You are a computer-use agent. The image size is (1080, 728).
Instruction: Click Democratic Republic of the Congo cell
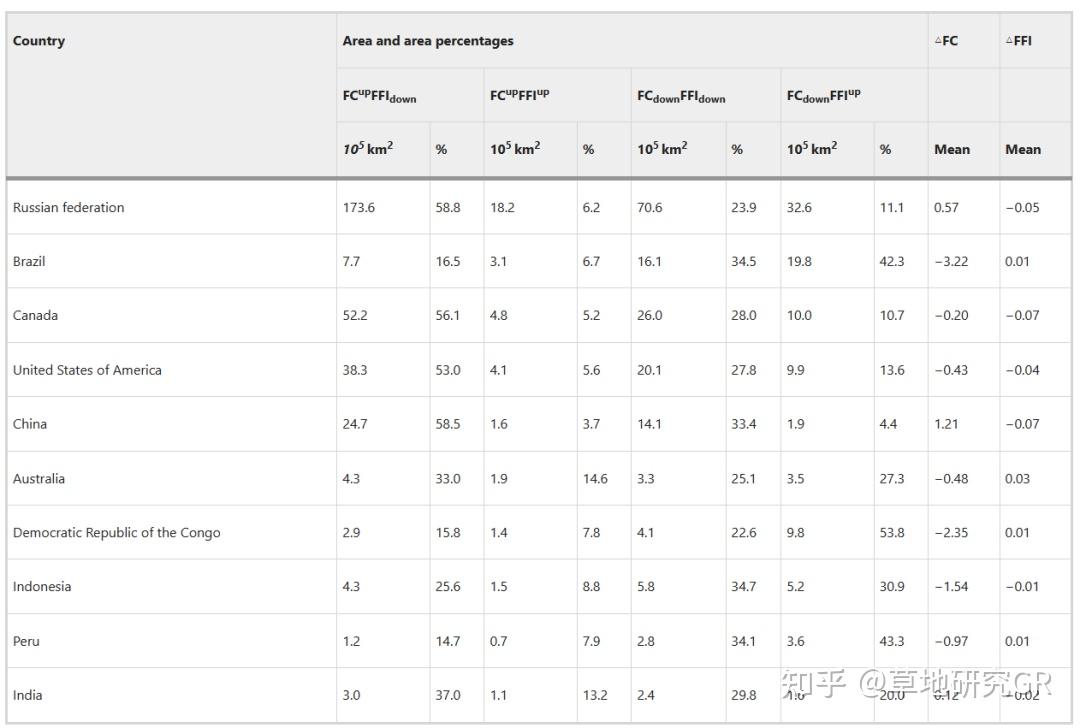[117, 533]
